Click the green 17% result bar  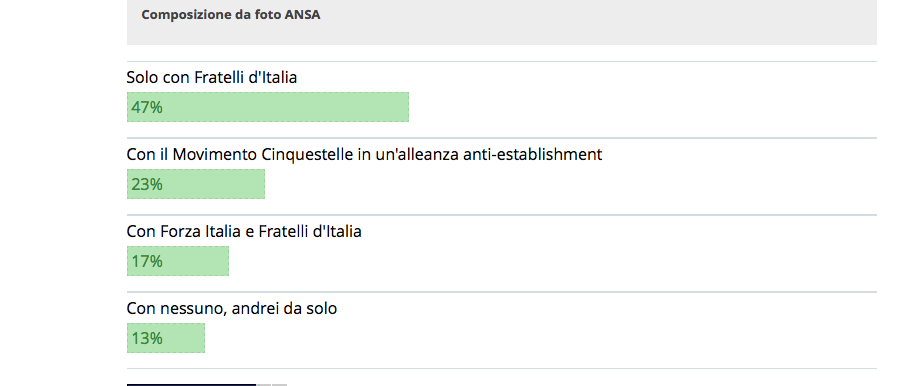point(178,261)
